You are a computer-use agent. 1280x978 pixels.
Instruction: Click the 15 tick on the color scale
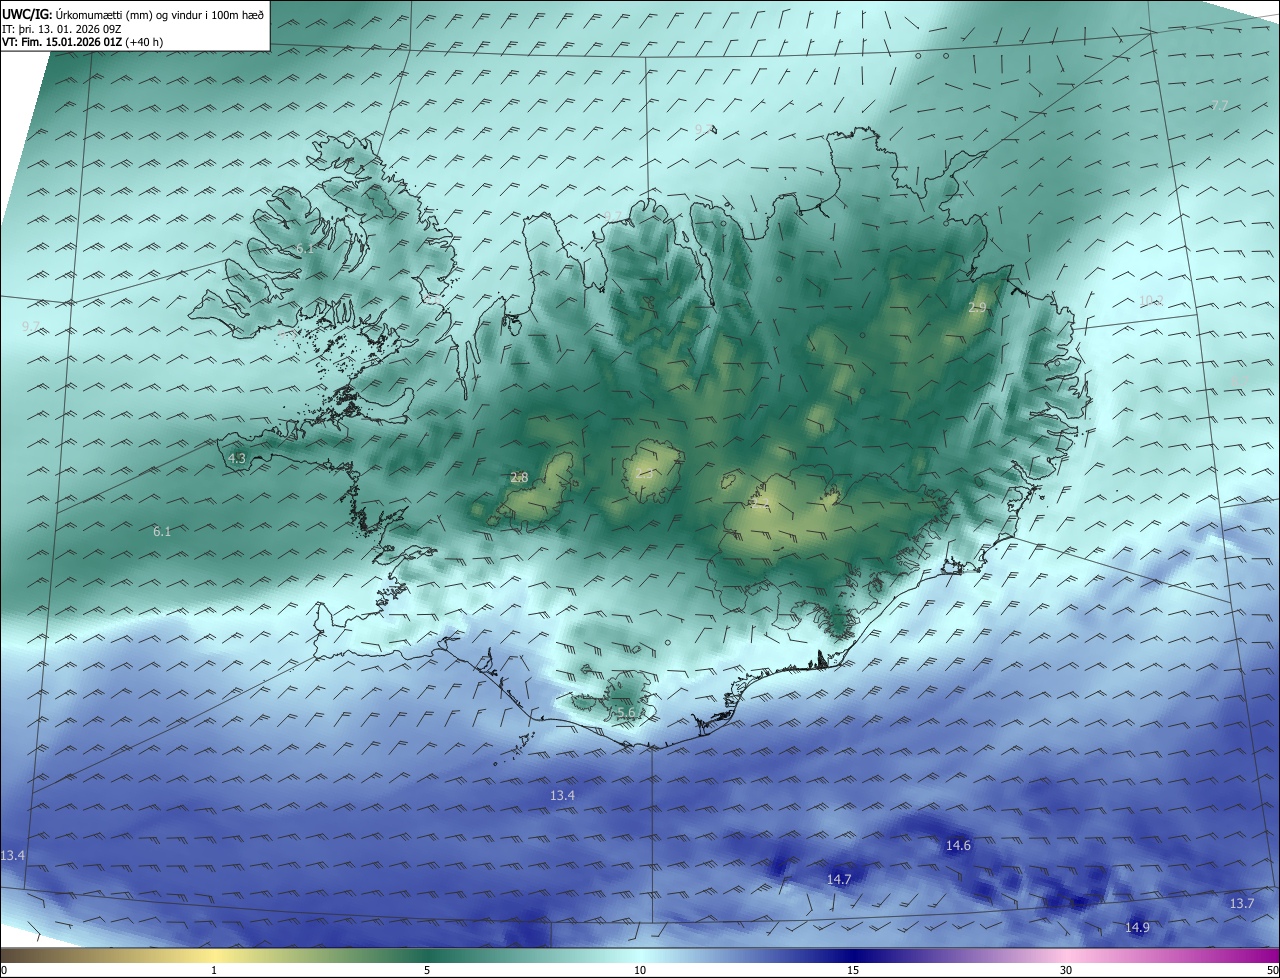coord(853,970)
